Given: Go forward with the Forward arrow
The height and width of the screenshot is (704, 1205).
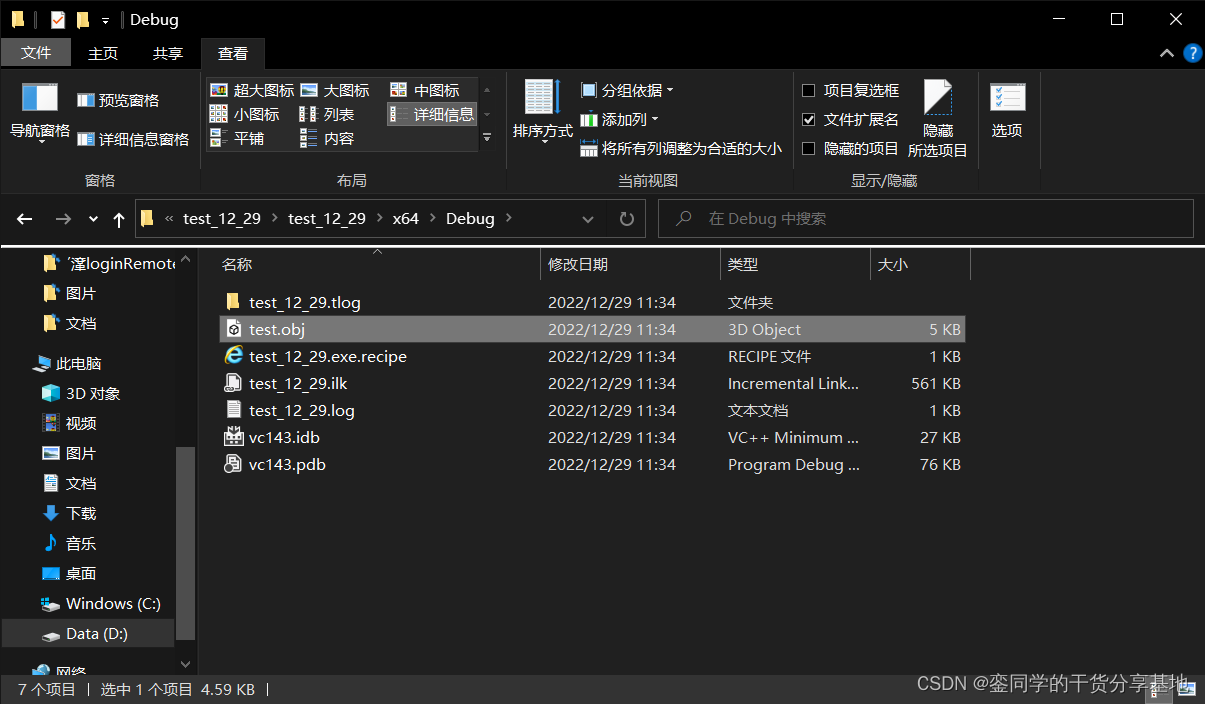Looking at the screenshot, I should tap(63, 219).
